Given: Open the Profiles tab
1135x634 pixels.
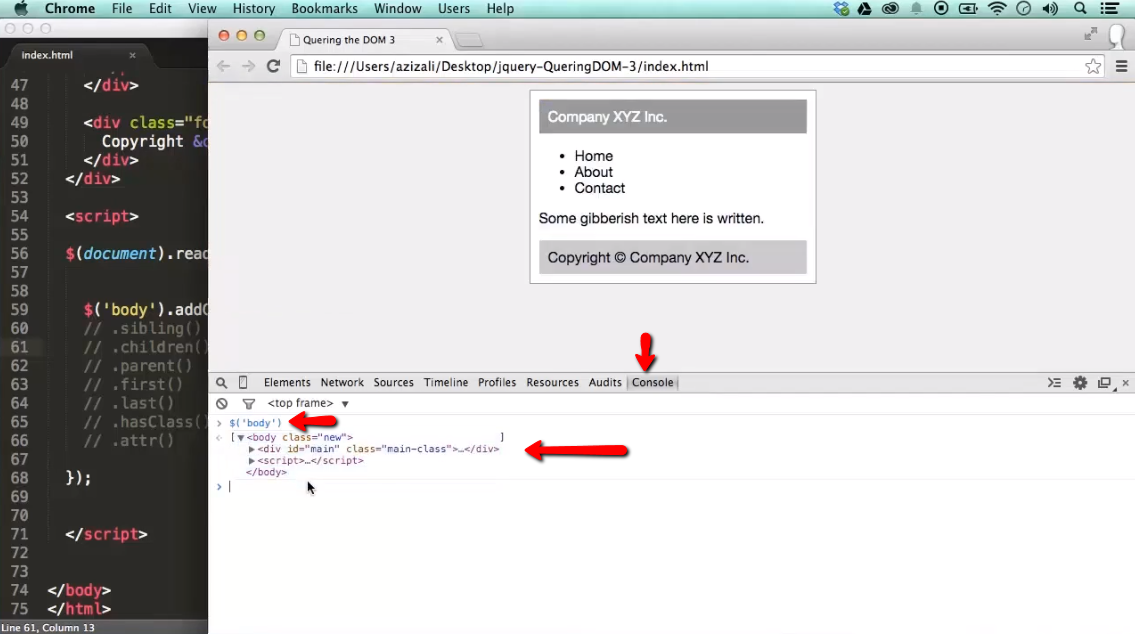Looking at the screenshot, I should 497,382.
